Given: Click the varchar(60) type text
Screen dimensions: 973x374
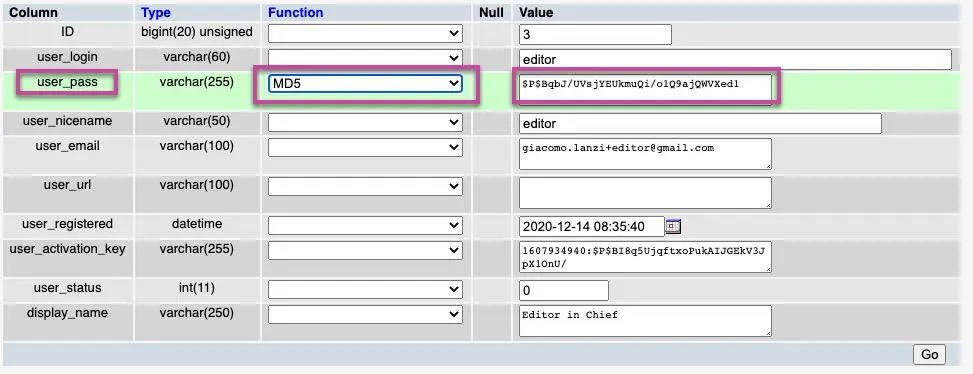Looking at the screenshot, I should click(x=197, y=56).
